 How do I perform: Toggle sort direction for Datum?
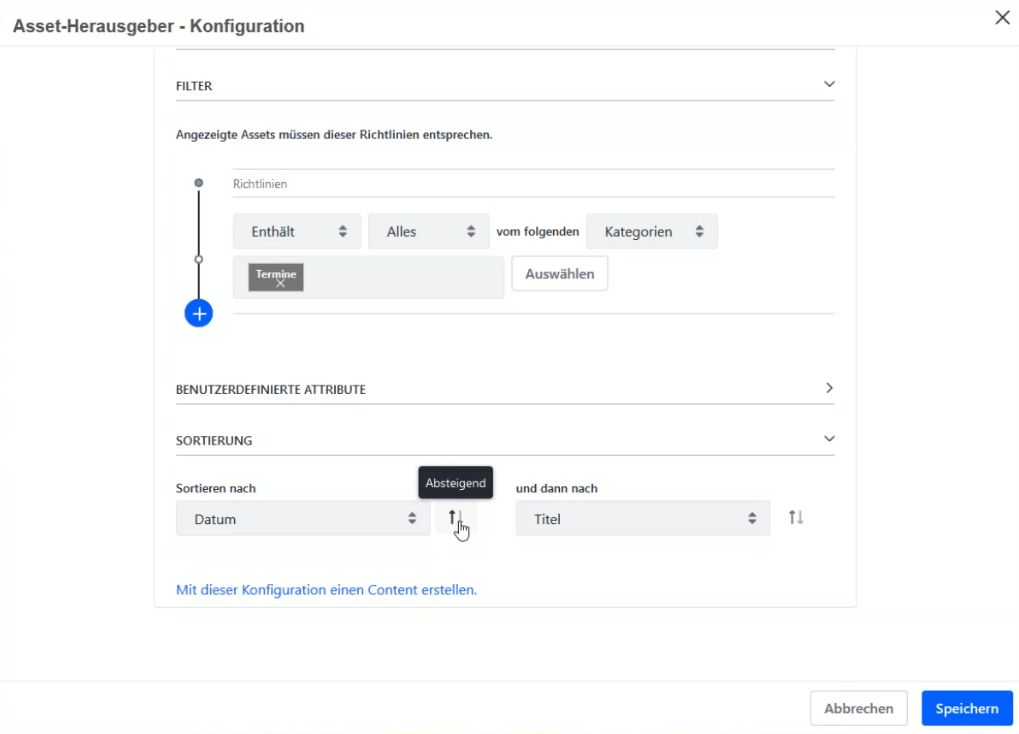456,518
